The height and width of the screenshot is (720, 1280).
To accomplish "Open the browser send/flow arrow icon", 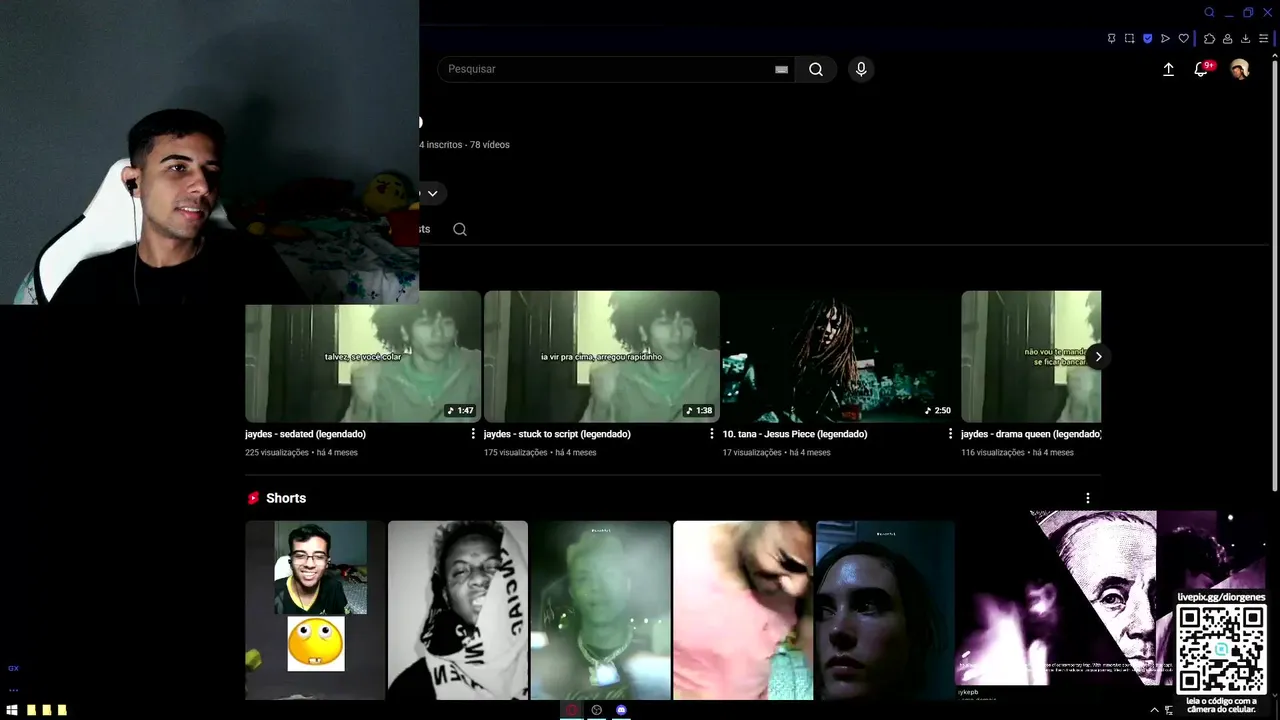I will [x=1165, y=39].
